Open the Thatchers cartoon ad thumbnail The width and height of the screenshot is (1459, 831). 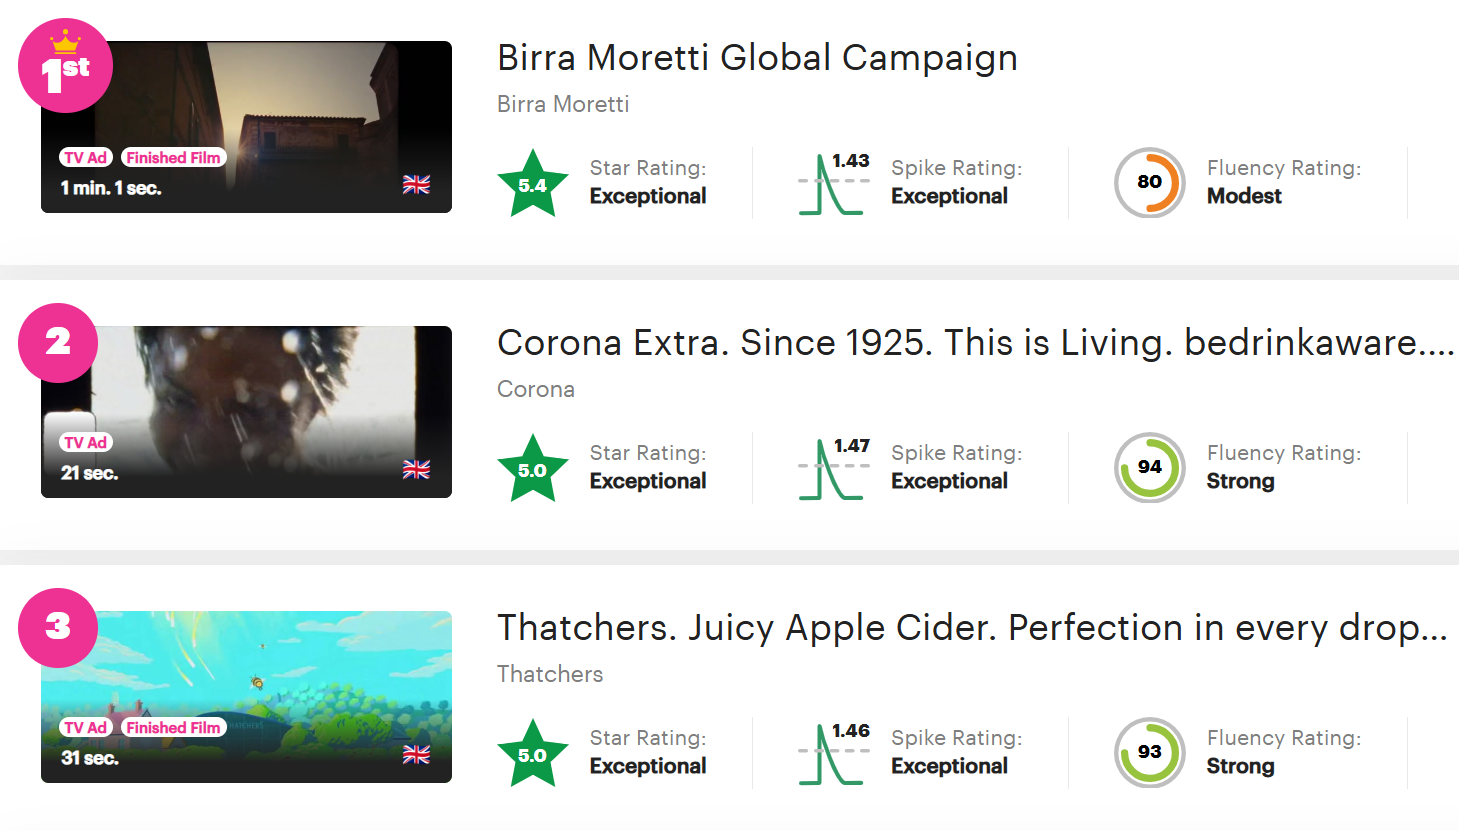pyautogui.click(x=246, y=697)
